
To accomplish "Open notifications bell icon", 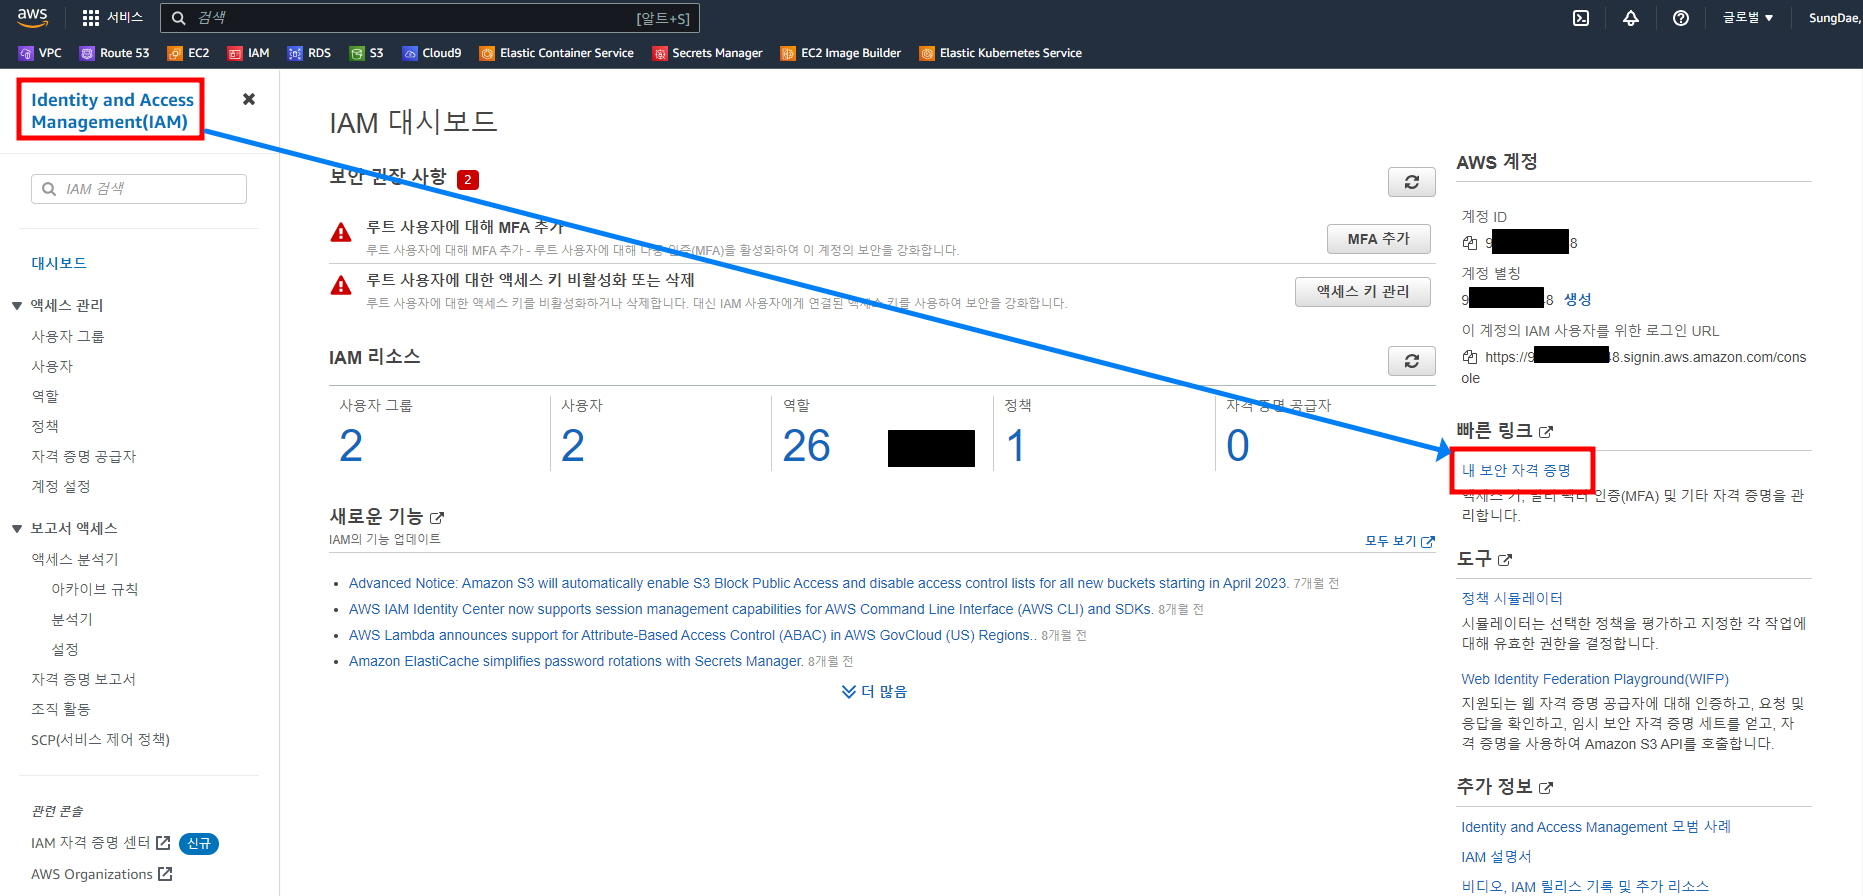I will (1631, 18).
